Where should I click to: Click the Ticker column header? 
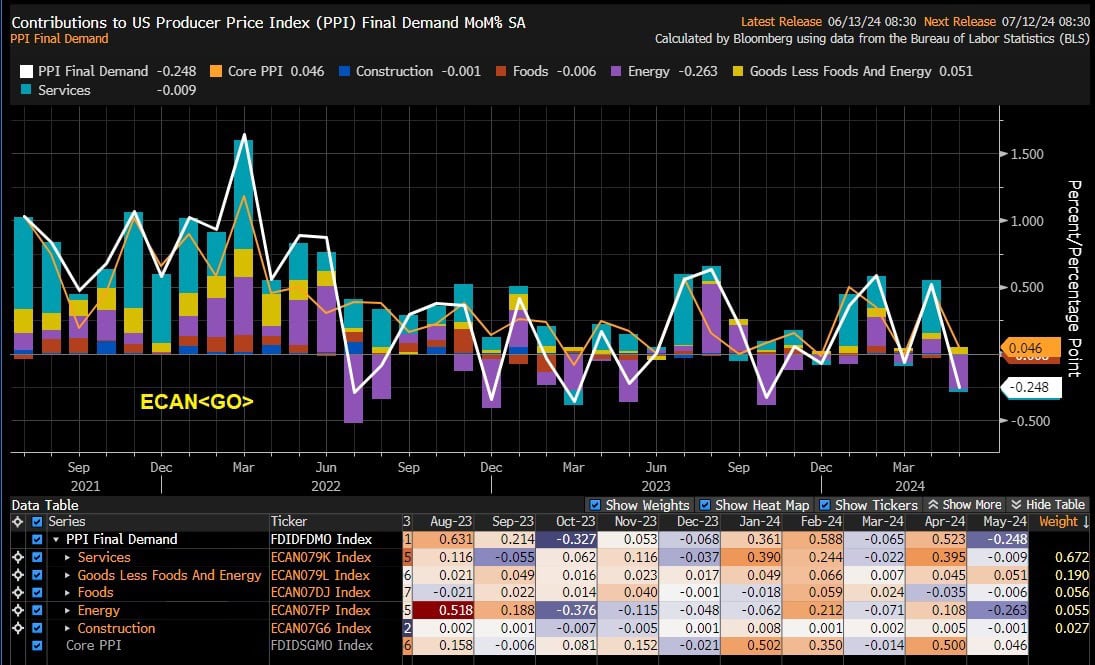tap(288, 522)
